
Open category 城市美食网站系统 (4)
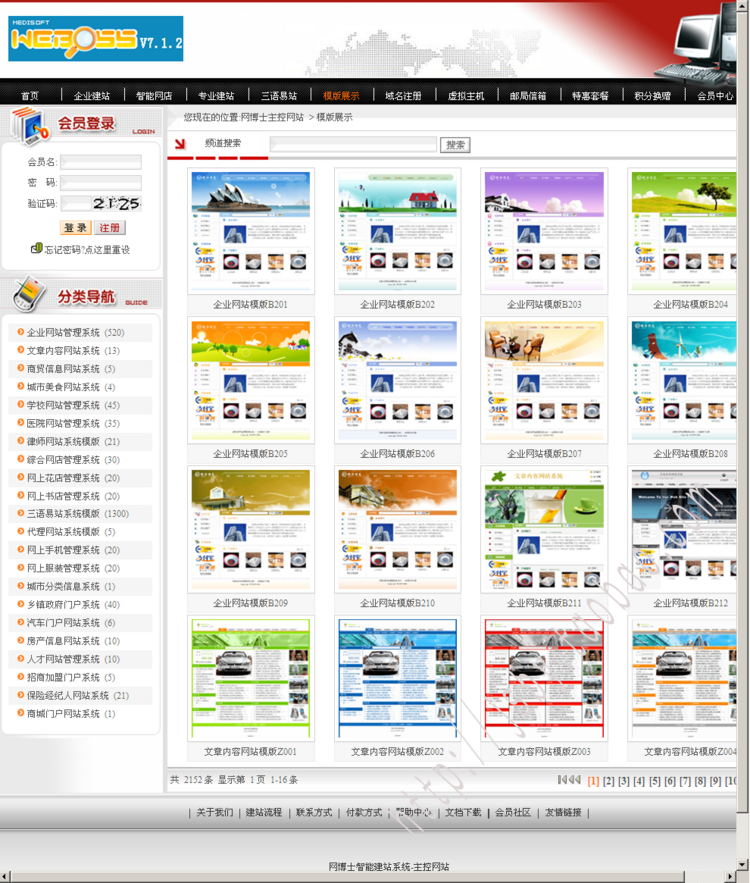coord(71,387)
